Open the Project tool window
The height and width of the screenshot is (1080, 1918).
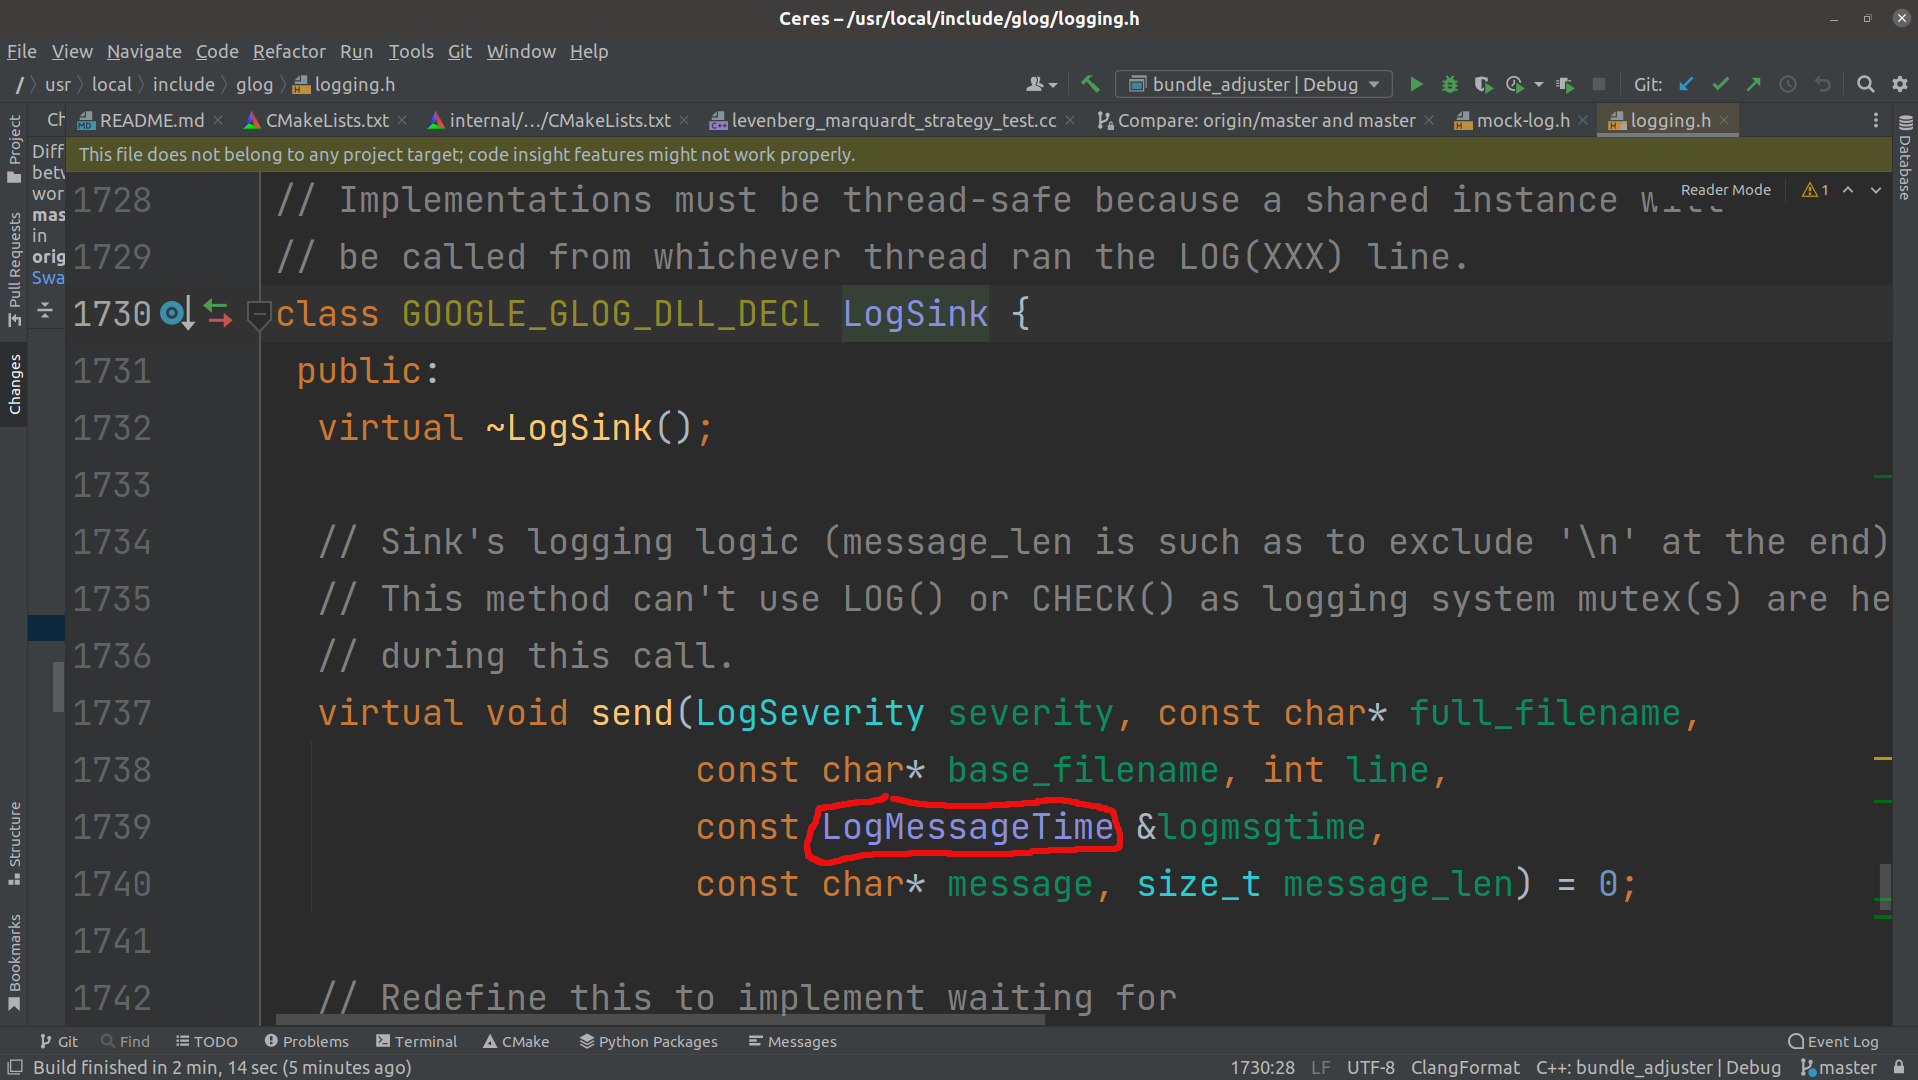pyautogui.click(x=14, y=148)
